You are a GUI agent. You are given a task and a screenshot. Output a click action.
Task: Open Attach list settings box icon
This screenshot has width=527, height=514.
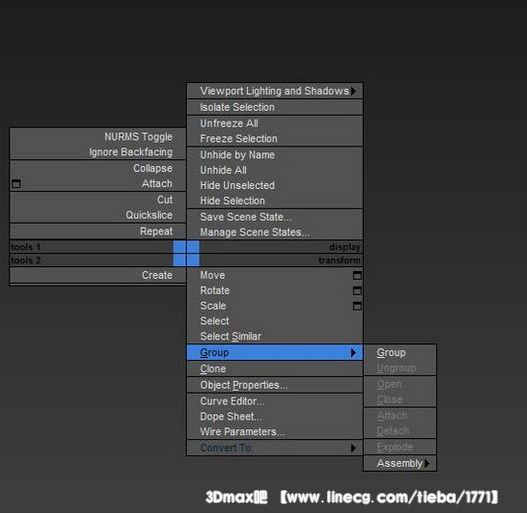[x=16, y=184]
